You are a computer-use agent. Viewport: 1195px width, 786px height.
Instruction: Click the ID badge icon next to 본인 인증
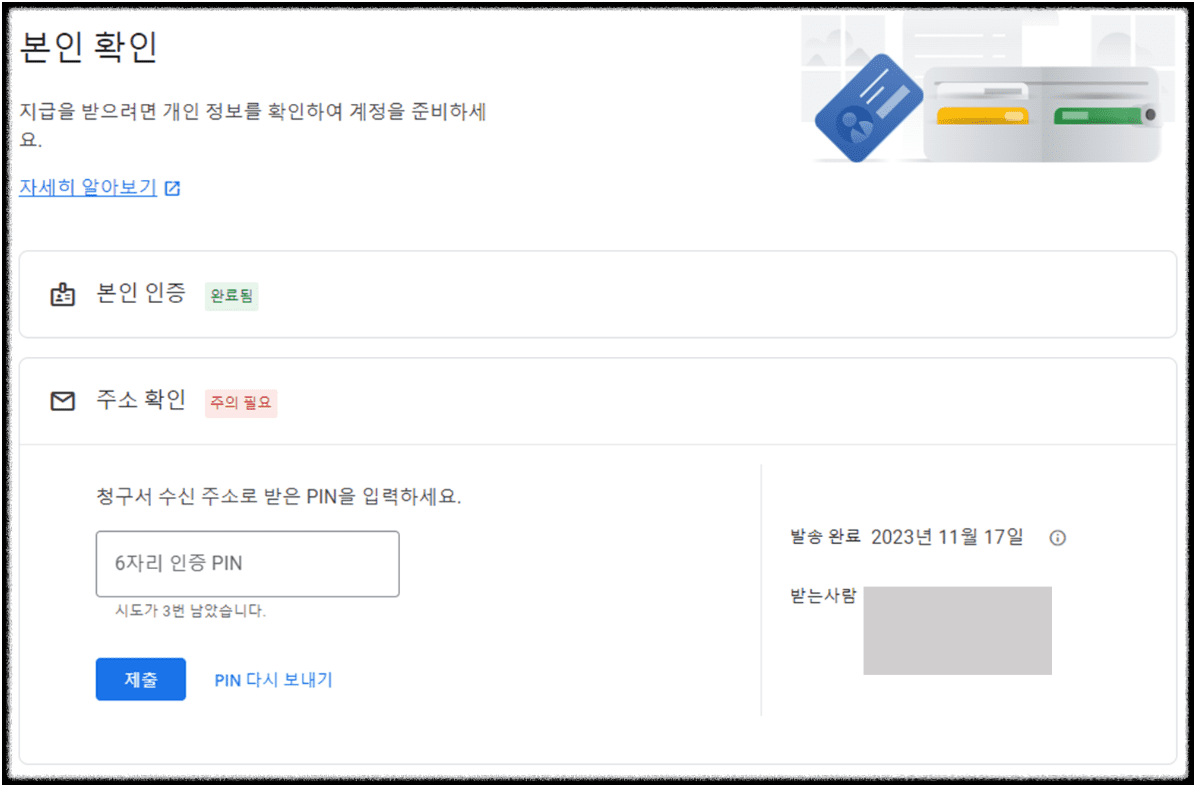63,294
